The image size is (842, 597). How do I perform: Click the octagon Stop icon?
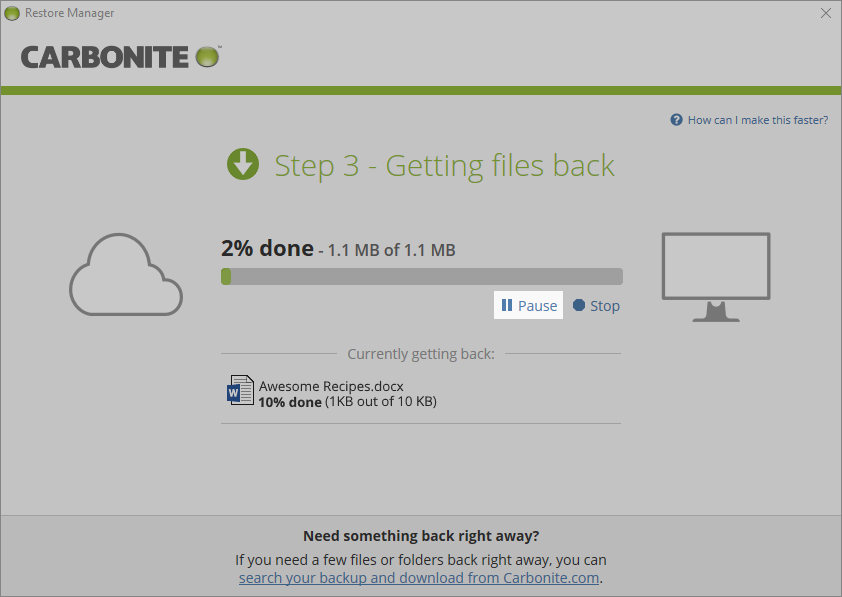pyautogui.click(x=578, y=305)
